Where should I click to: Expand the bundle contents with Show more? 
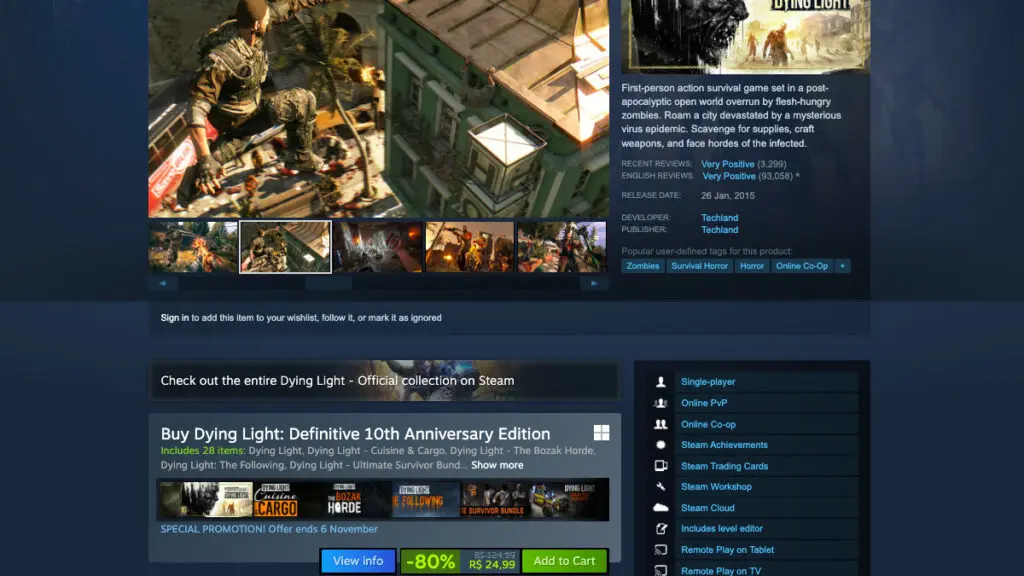pyautogui.click(x=496, y=464)
